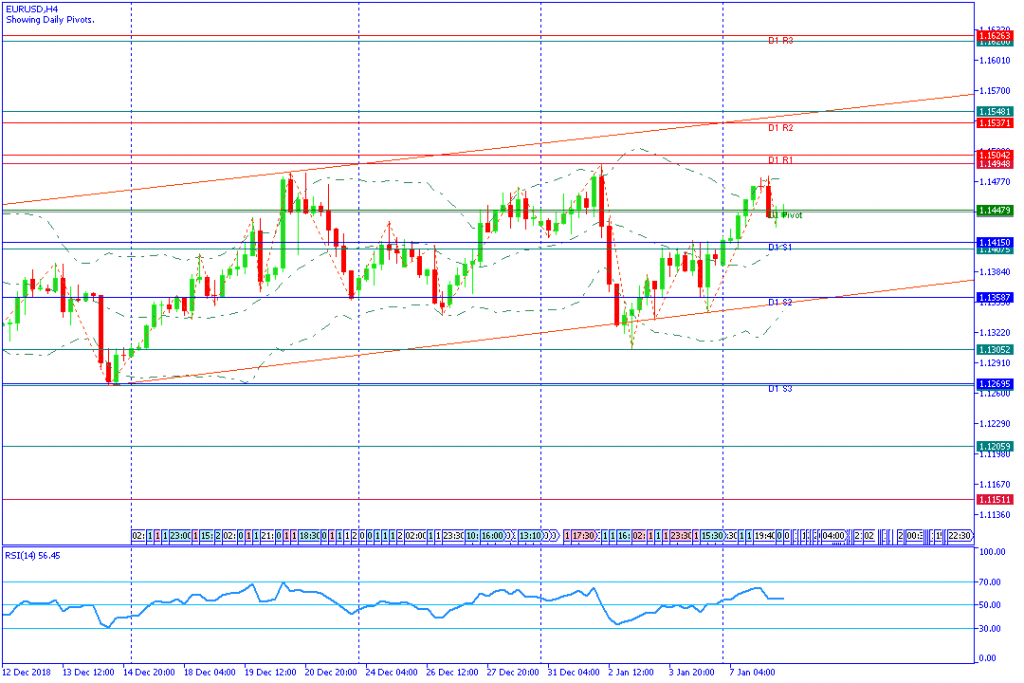Select the D1 S3 support label
The image size is (1024, 683).
tap(780, 388)
